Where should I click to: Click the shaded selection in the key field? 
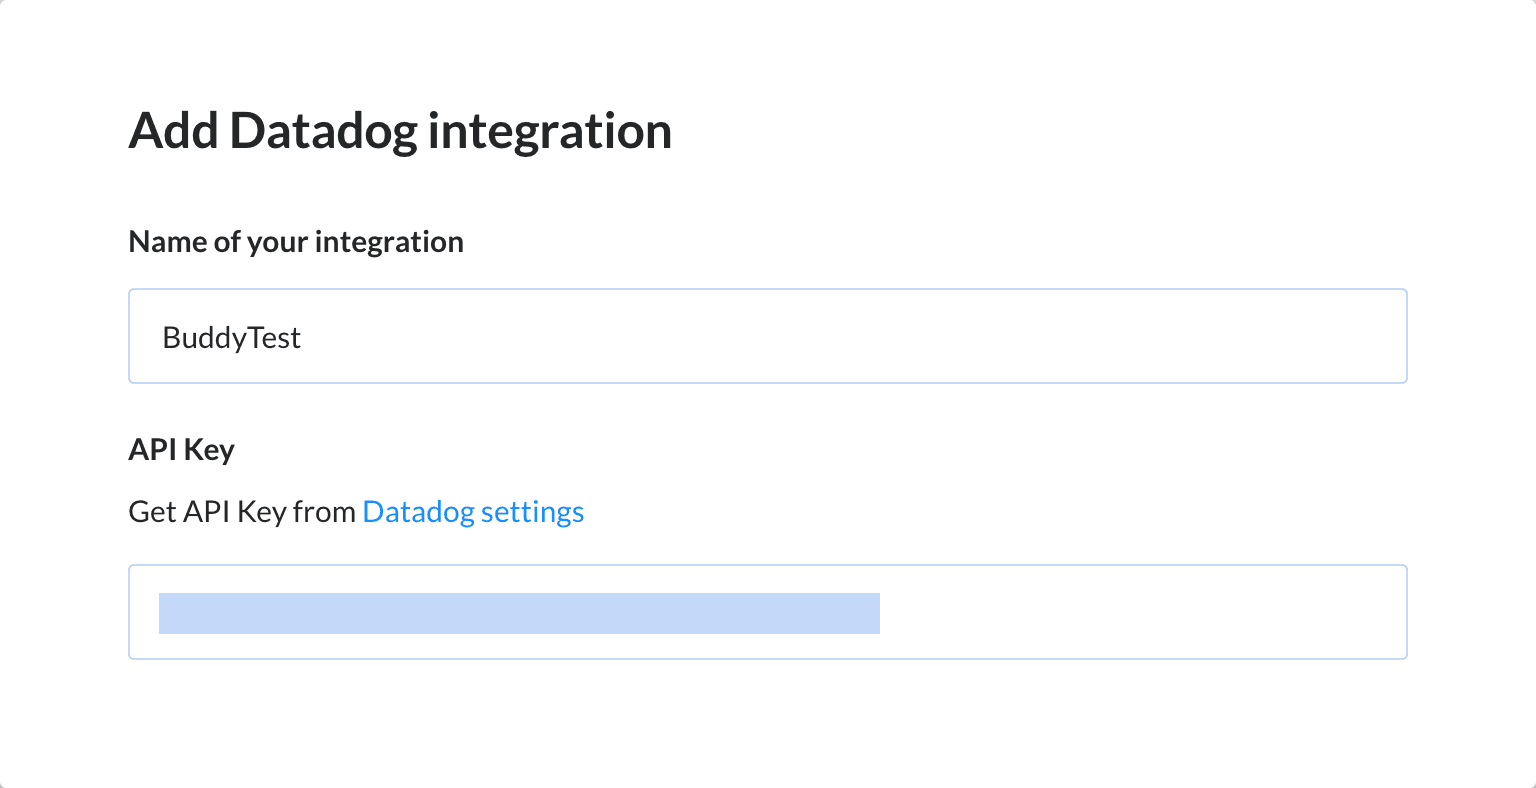tap(519, 613)
